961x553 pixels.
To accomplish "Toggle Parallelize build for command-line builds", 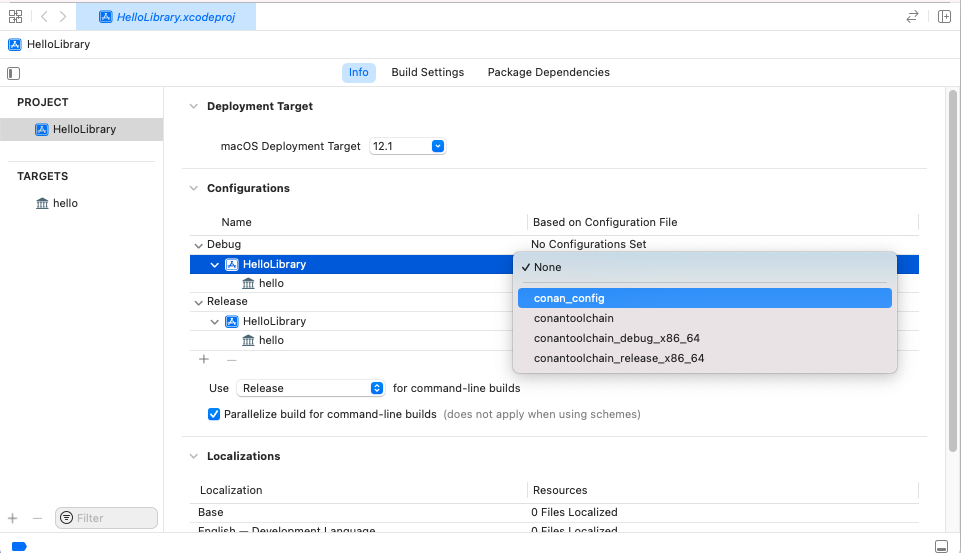I will pyautogui.click(x=214, y=414).
